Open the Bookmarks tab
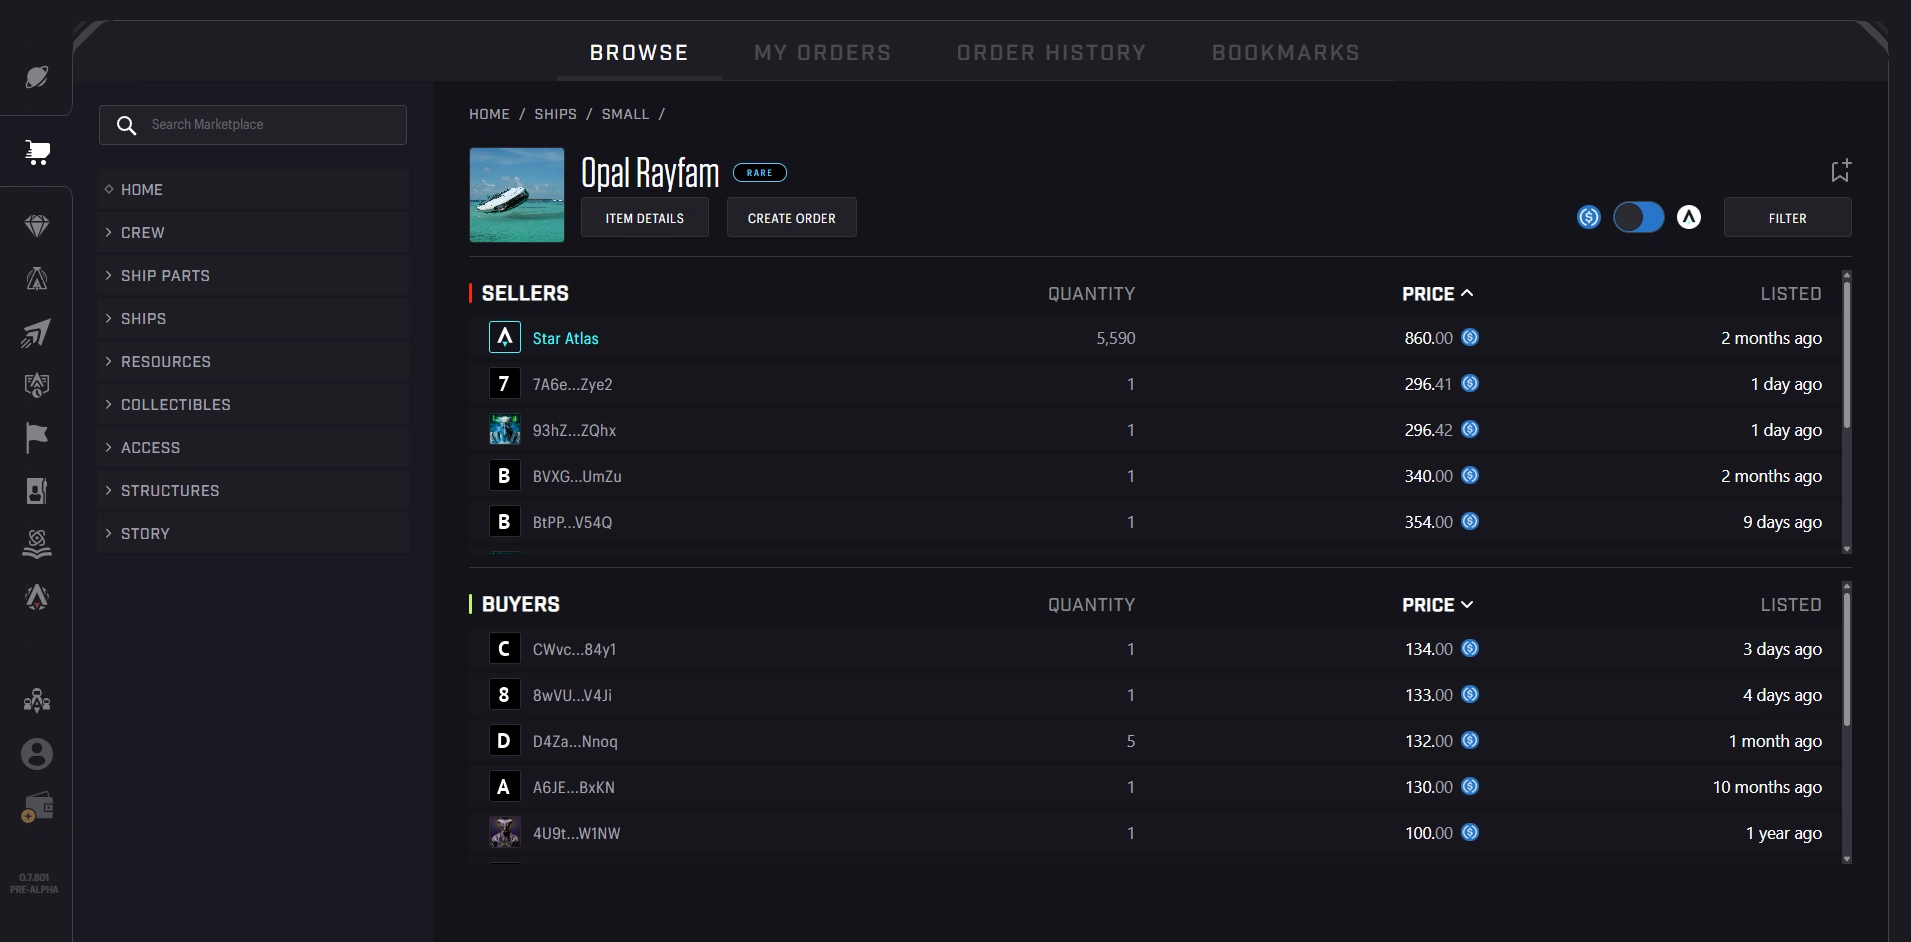 [x=1285, y=53]
